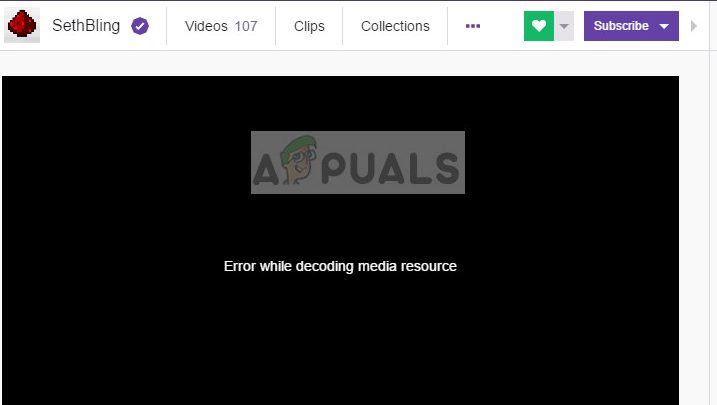
Task: Open the three-dots more options menu
Action: pyautogui.click(x=473, y=26)
